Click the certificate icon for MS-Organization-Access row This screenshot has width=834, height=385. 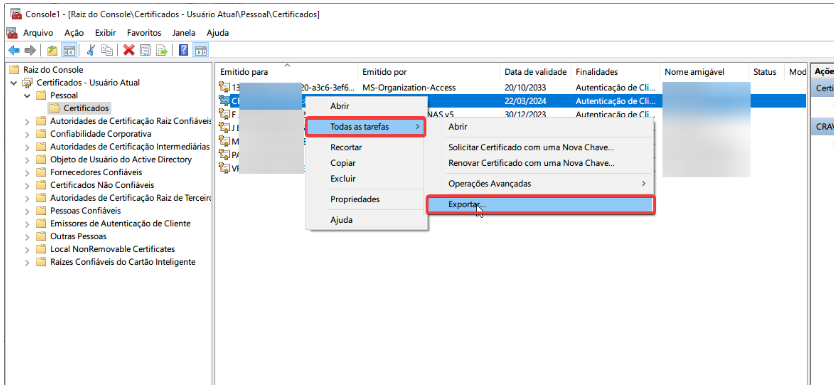click(x=224, y=87)
